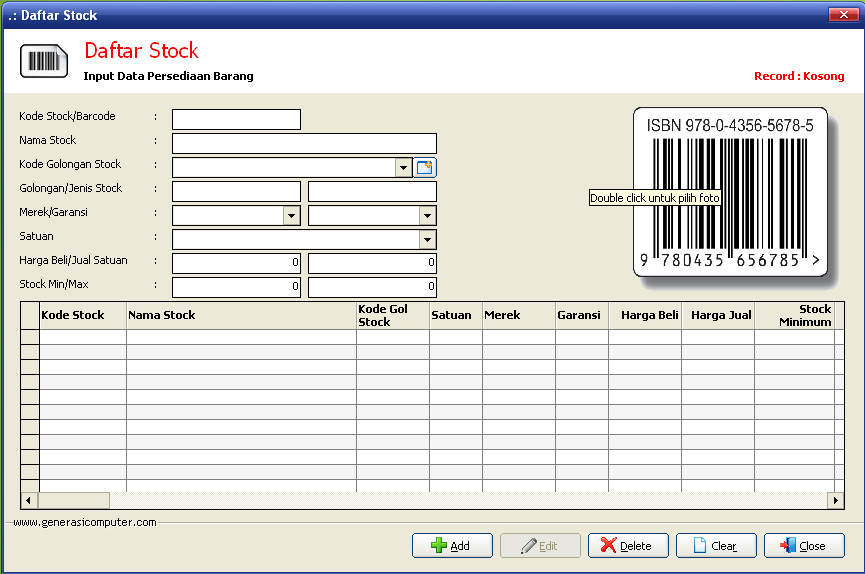Click the Nama Stock text field
This screenshot has height=574, width=865.
click(x=304, y=144)
